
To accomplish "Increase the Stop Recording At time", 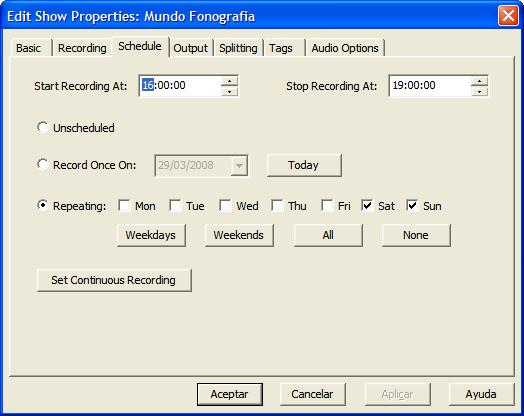I will pos(479,81).
